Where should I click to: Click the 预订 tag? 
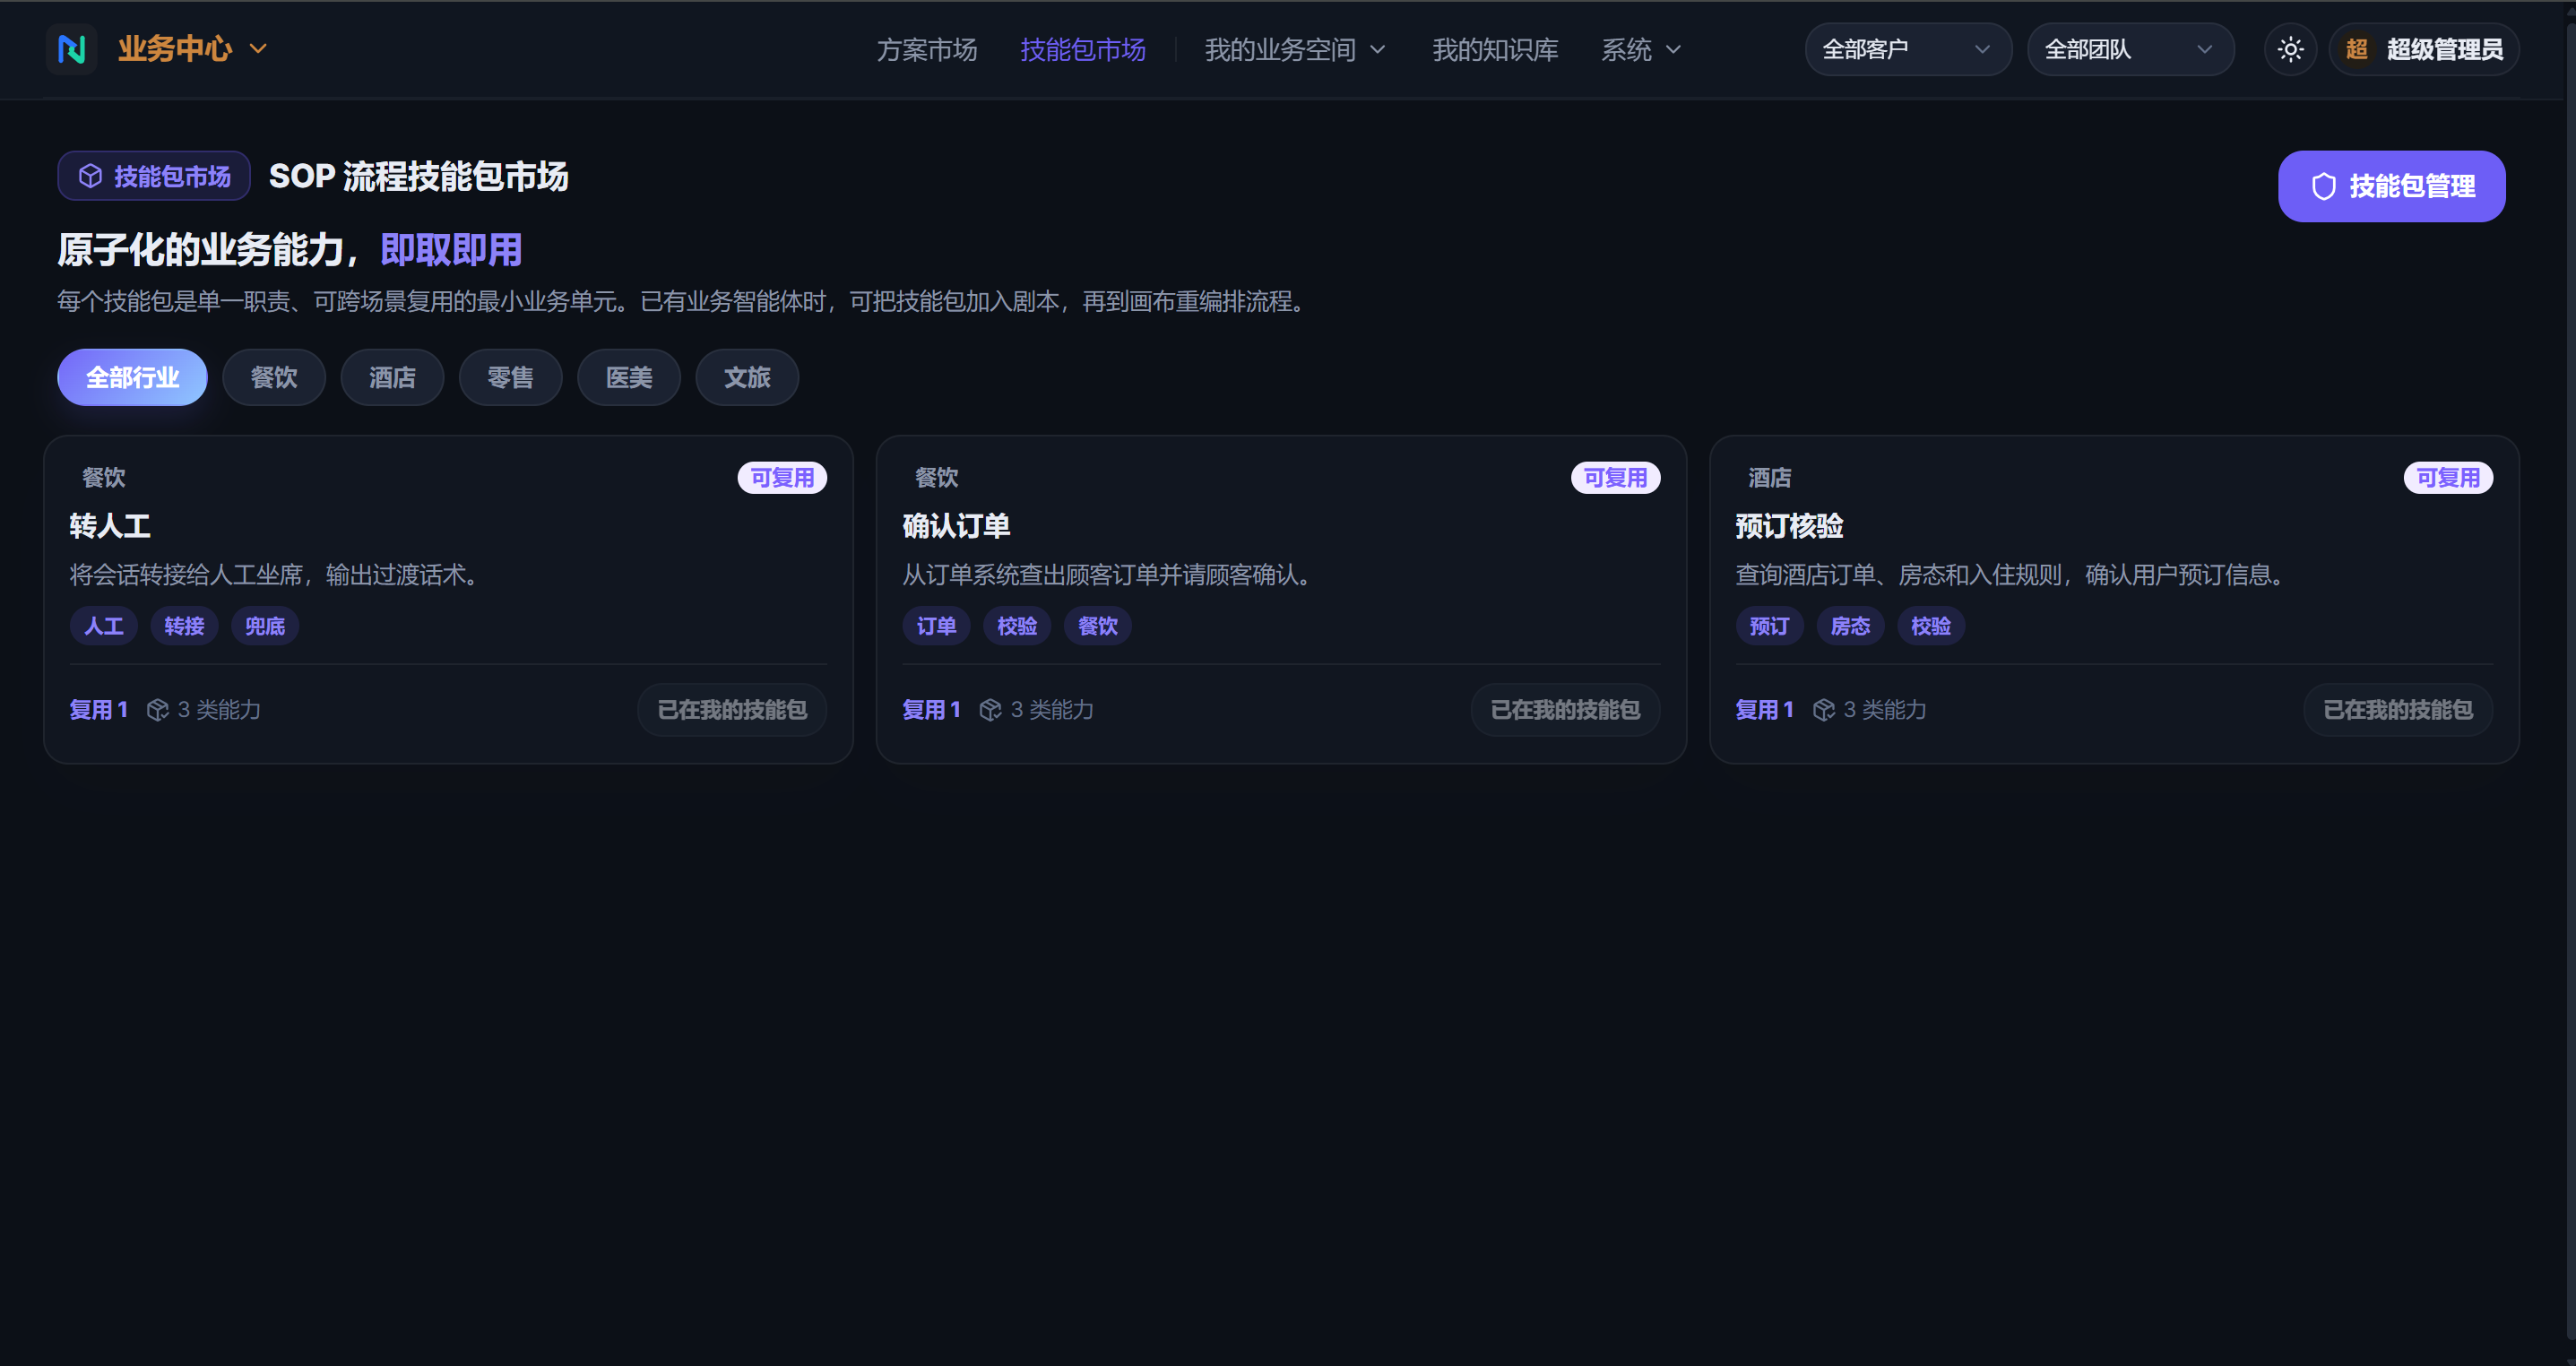(1769, 626)
